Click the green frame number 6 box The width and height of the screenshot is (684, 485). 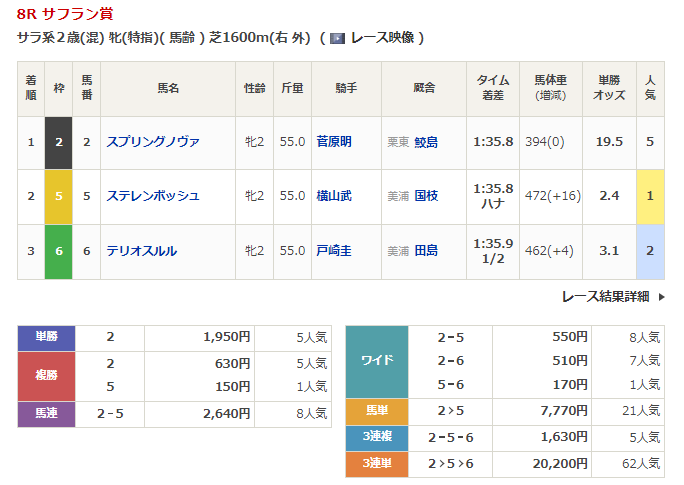tap(59, 250)
